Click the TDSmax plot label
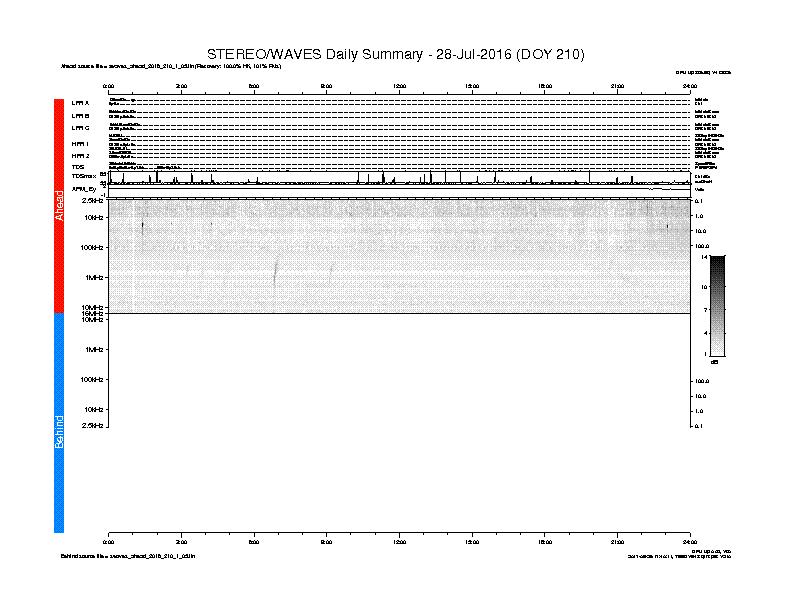792x612 pixels. pyautogui.click(x=84, y=176)
